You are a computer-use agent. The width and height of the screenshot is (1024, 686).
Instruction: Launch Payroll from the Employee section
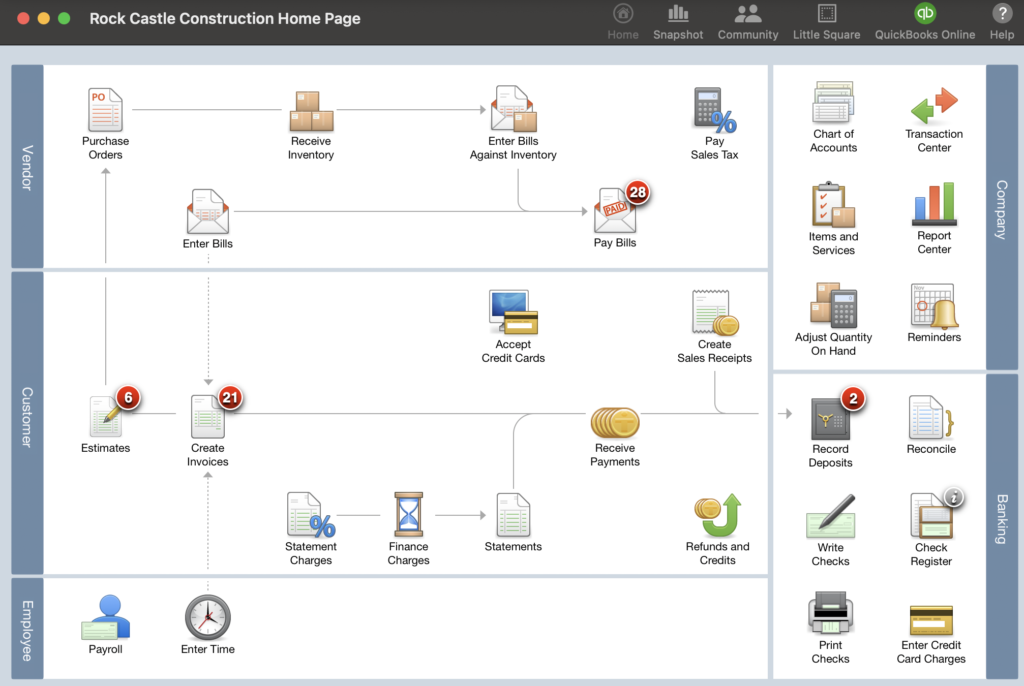[x=105, y=617]
